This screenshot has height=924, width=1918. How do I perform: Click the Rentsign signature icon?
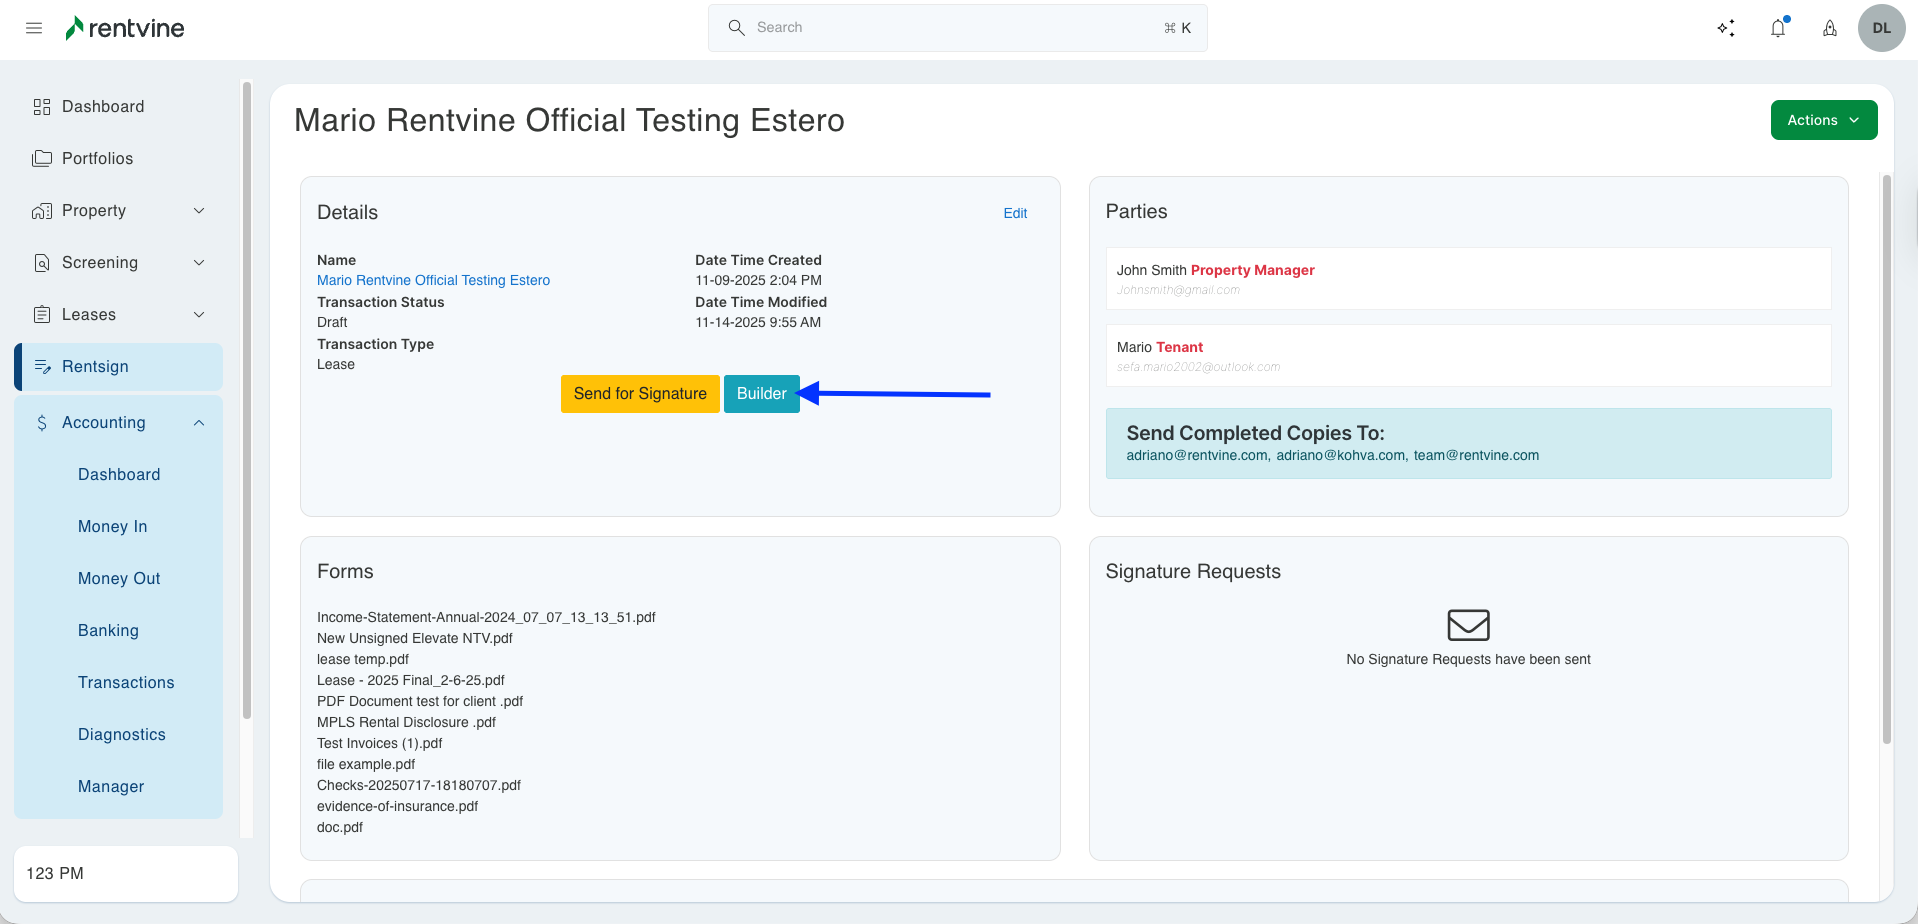click(x=42, y=367)
